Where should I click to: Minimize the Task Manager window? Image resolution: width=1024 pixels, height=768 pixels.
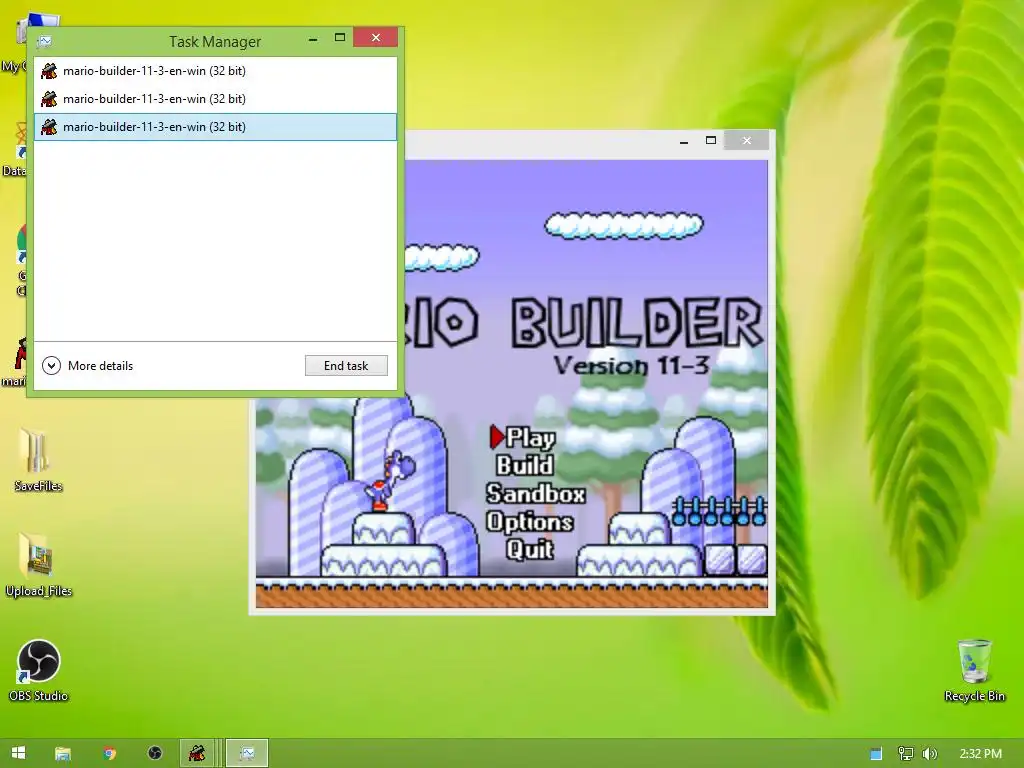coord(313,39)
